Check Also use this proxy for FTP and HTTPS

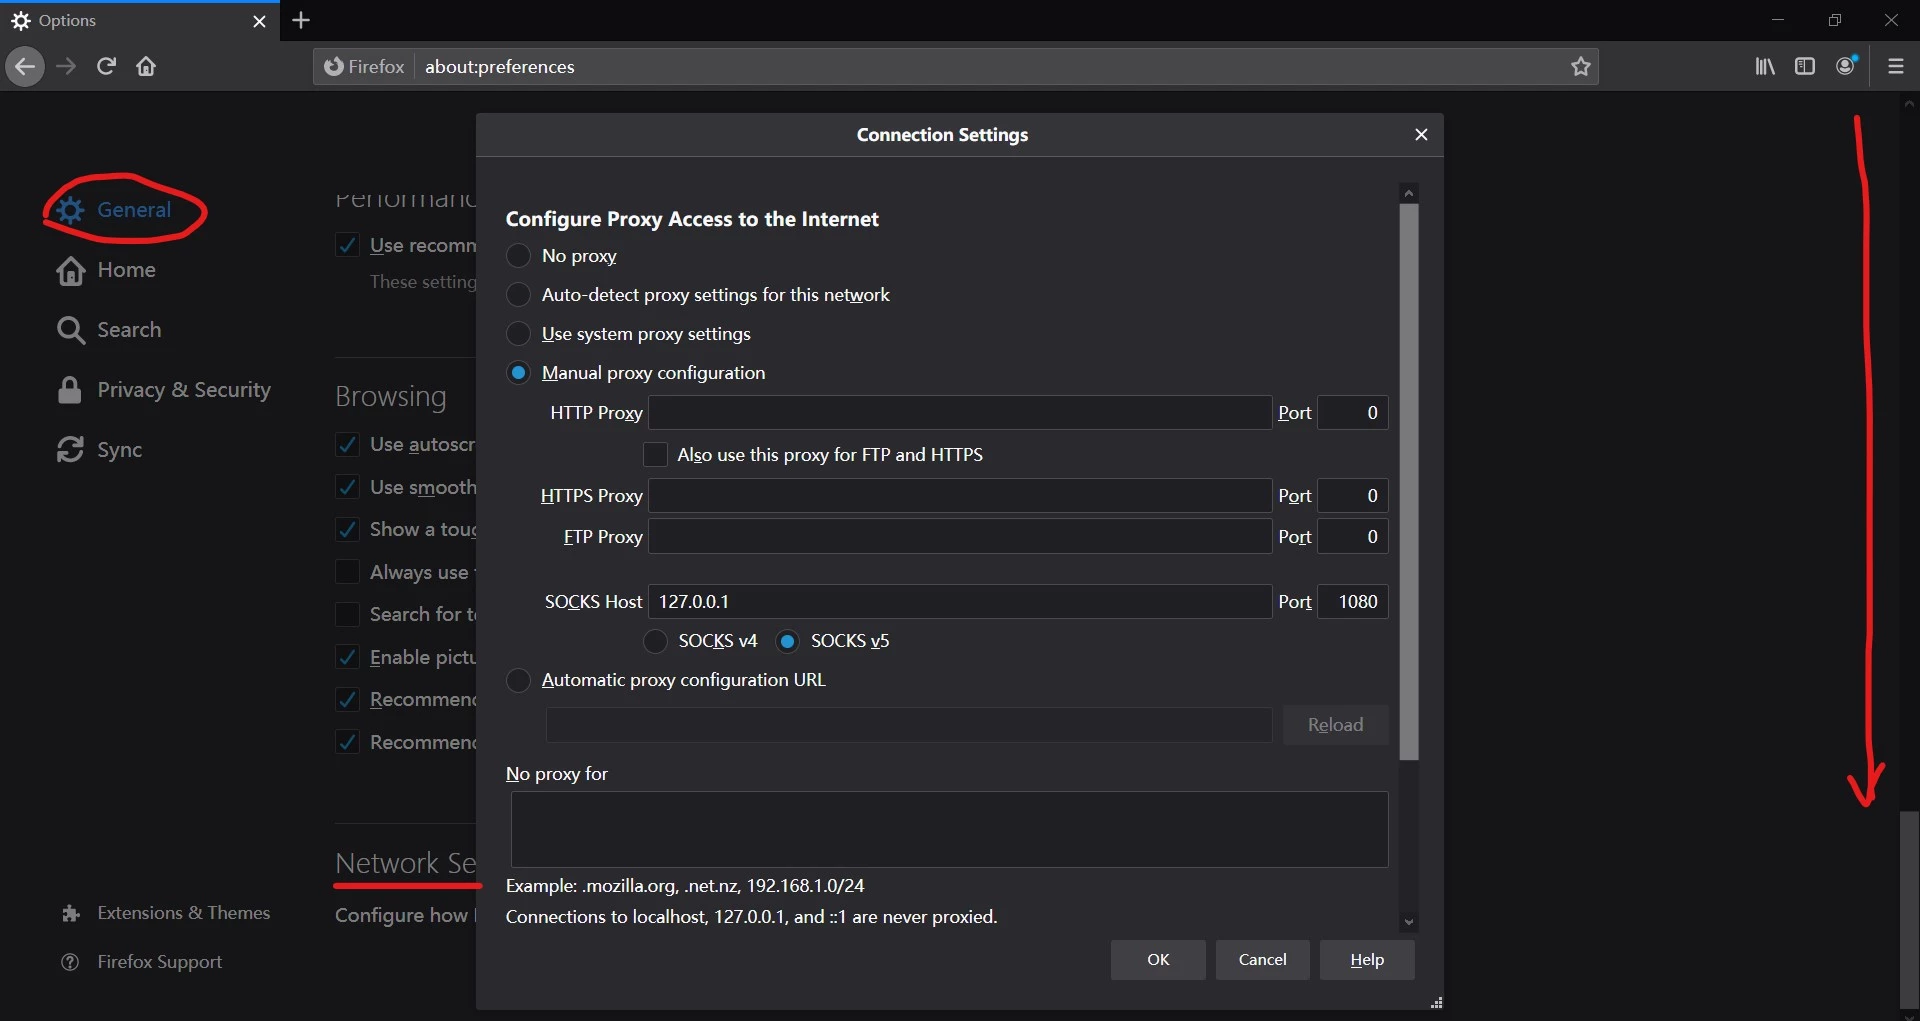click(x=655, y=455)
